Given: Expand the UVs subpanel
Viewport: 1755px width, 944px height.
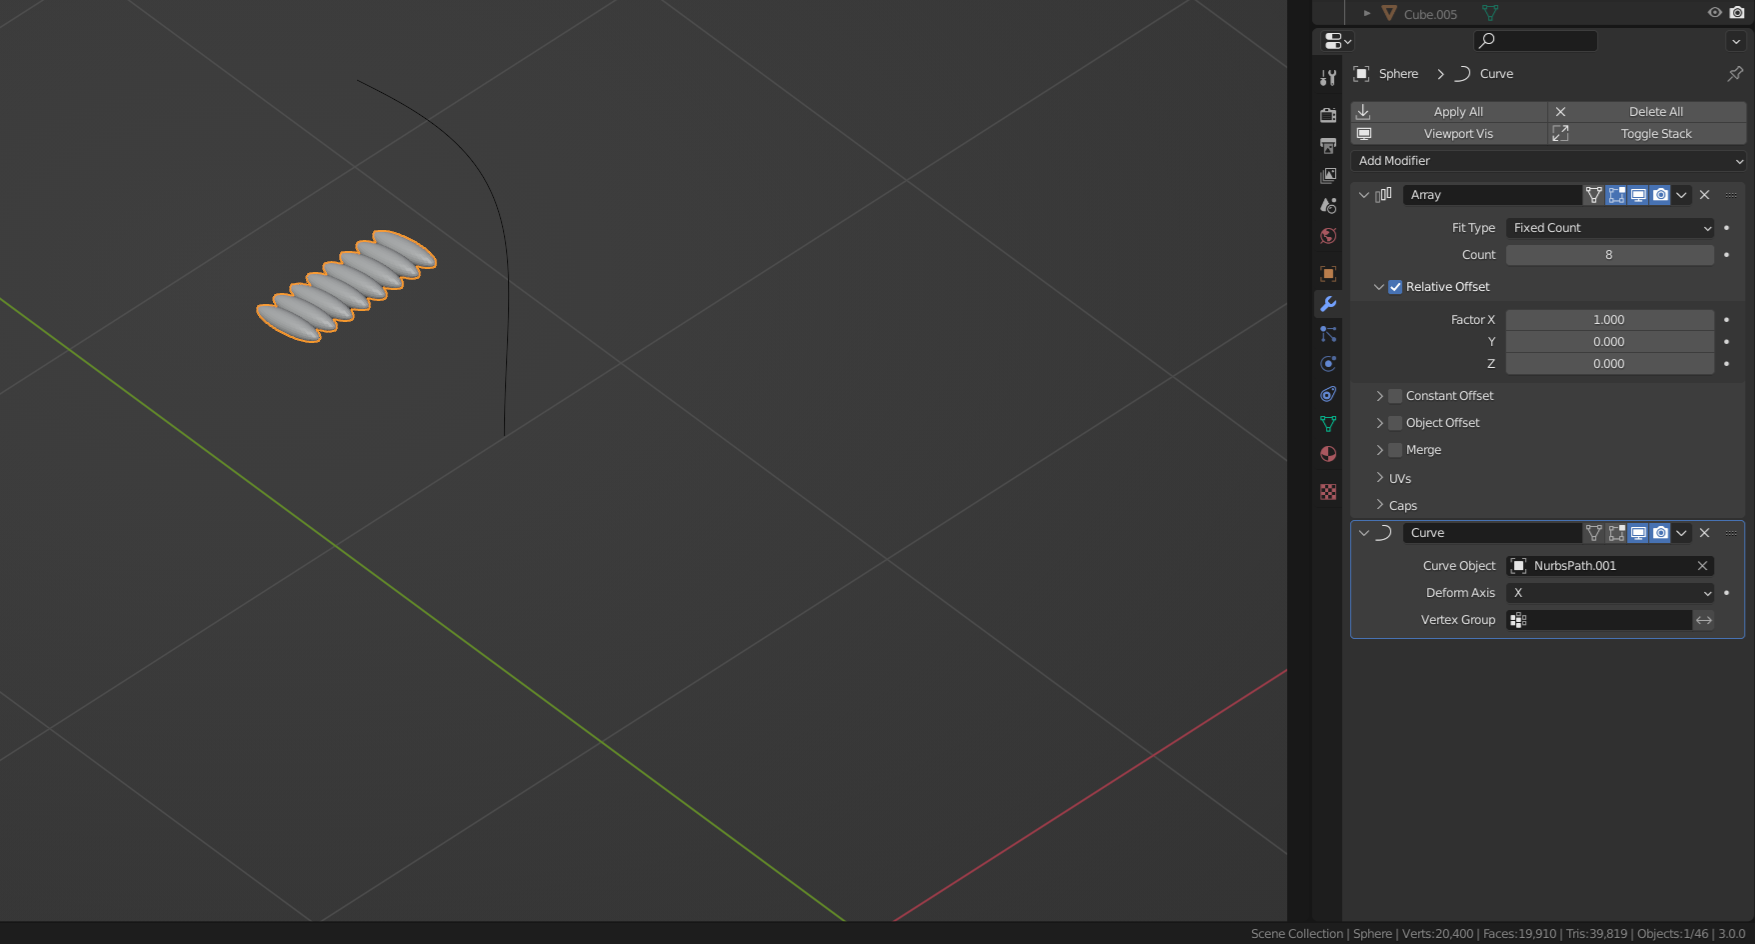Looking at the screenshot, I should 1379,478.
